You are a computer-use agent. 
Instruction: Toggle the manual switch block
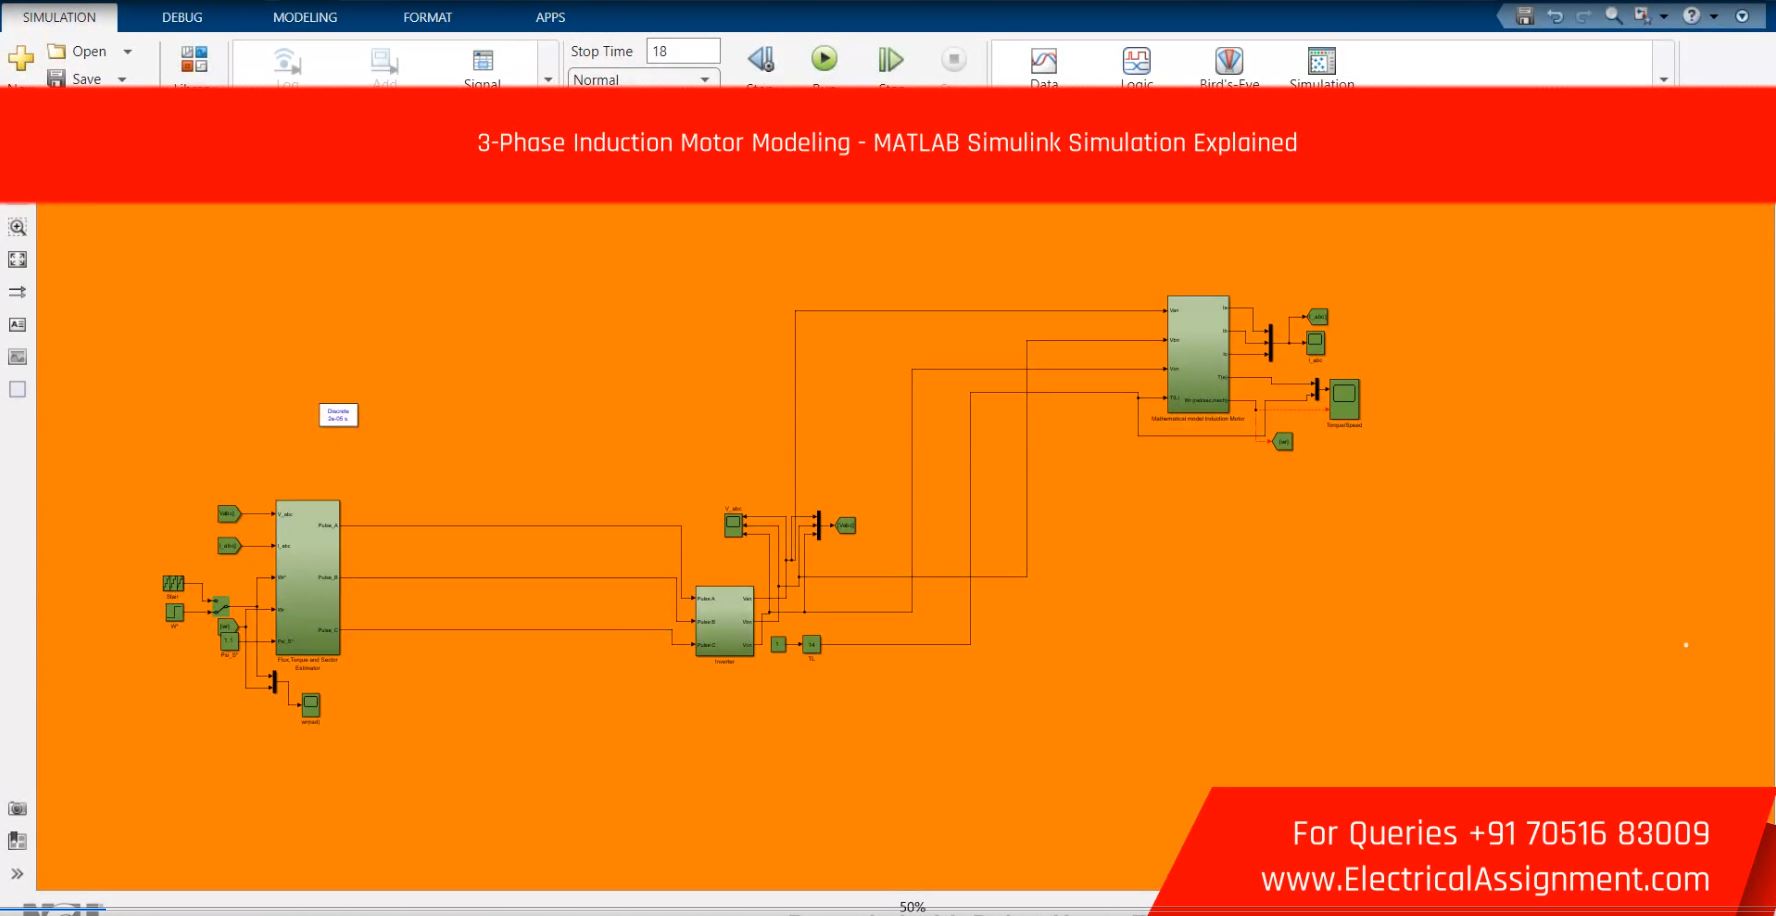click(x=220, y=606)
